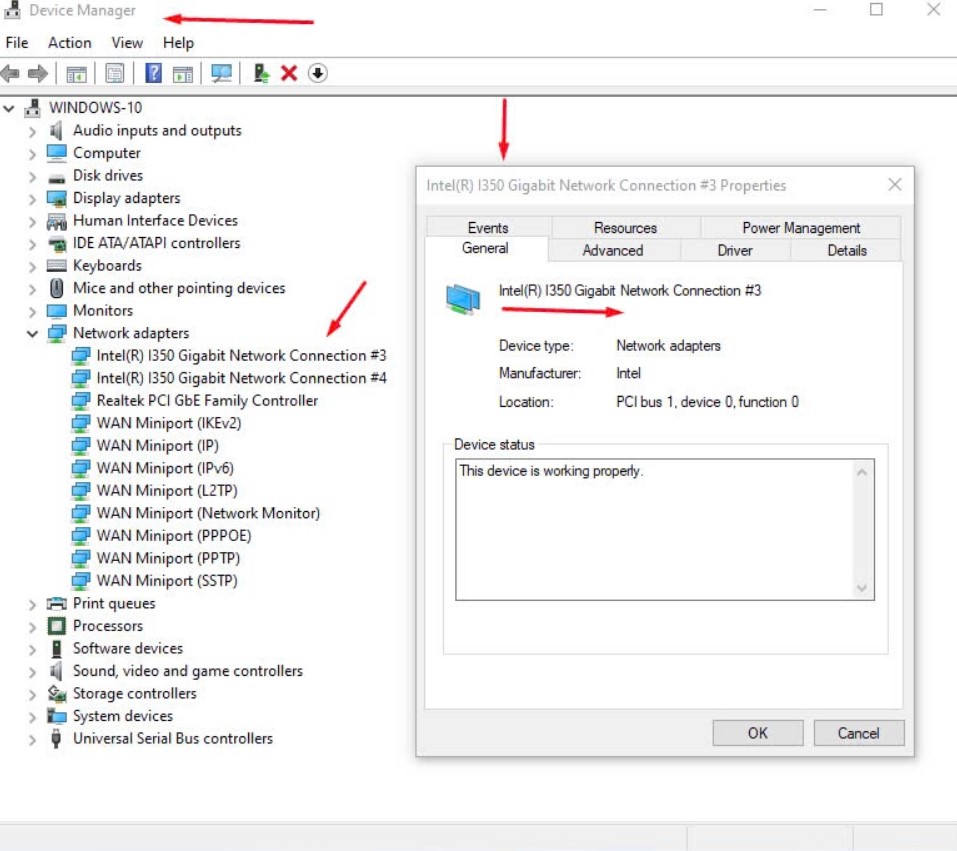Click the Storage controllers icon
Viewport: 957px width, 851px height.
click(56, 693)
